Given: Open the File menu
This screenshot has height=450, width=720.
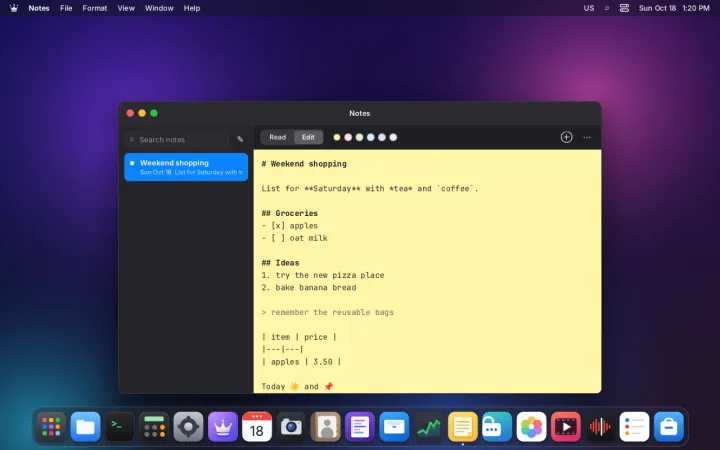Looking at the screenshot, I should pyautogui.click(x=66, y=8).
